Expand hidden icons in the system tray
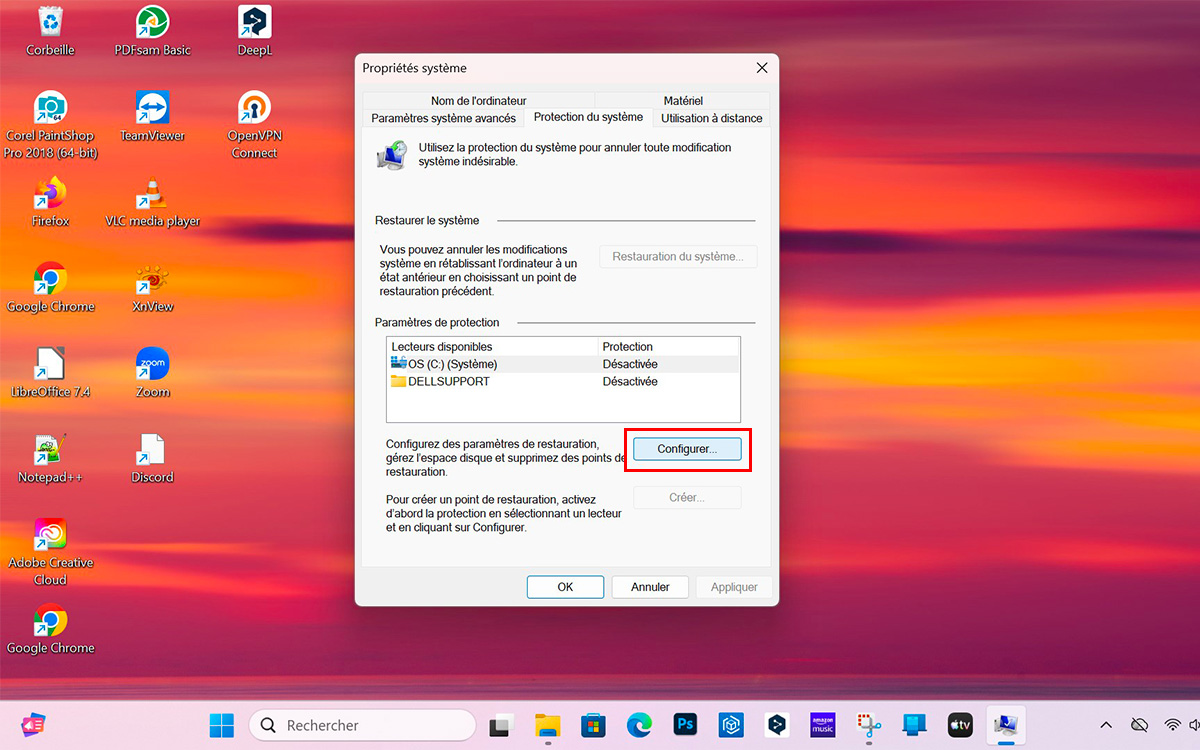Screen dimensions: 1200x750 pyautogui.click(x=1105, y=724)
